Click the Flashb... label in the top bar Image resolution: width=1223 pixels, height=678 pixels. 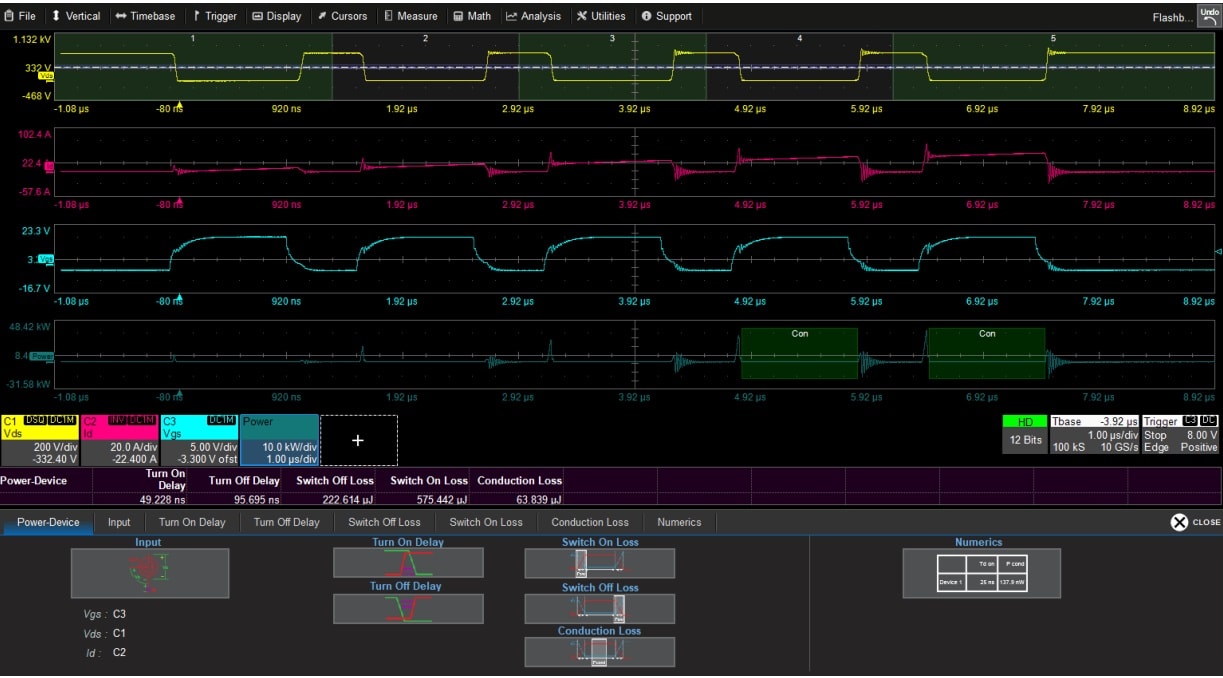click(1172, 18)
